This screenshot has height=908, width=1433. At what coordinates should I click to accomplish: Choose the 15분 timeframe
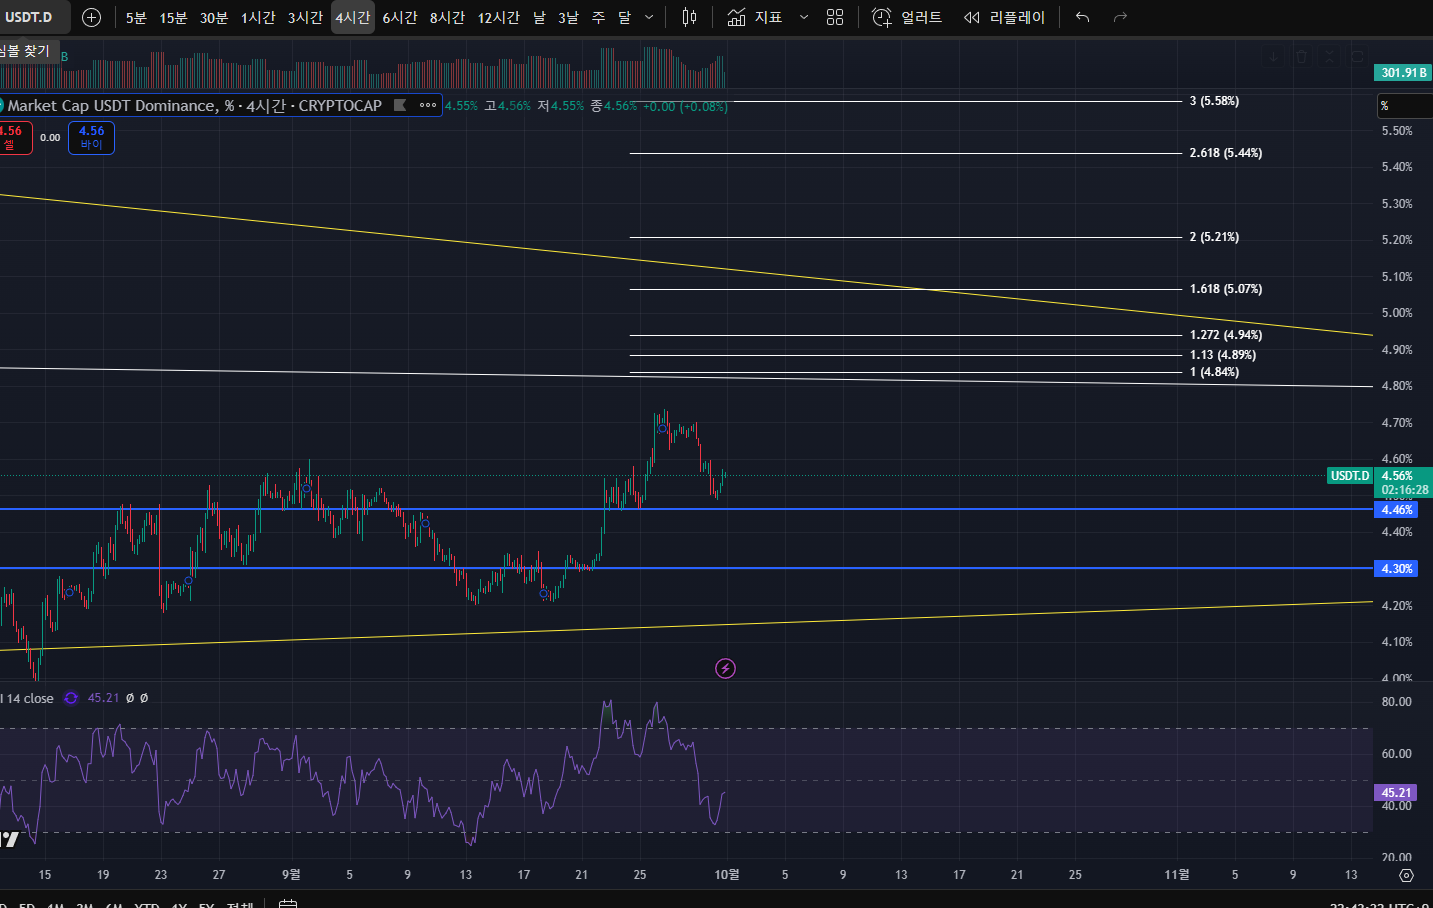pos(173,17)
